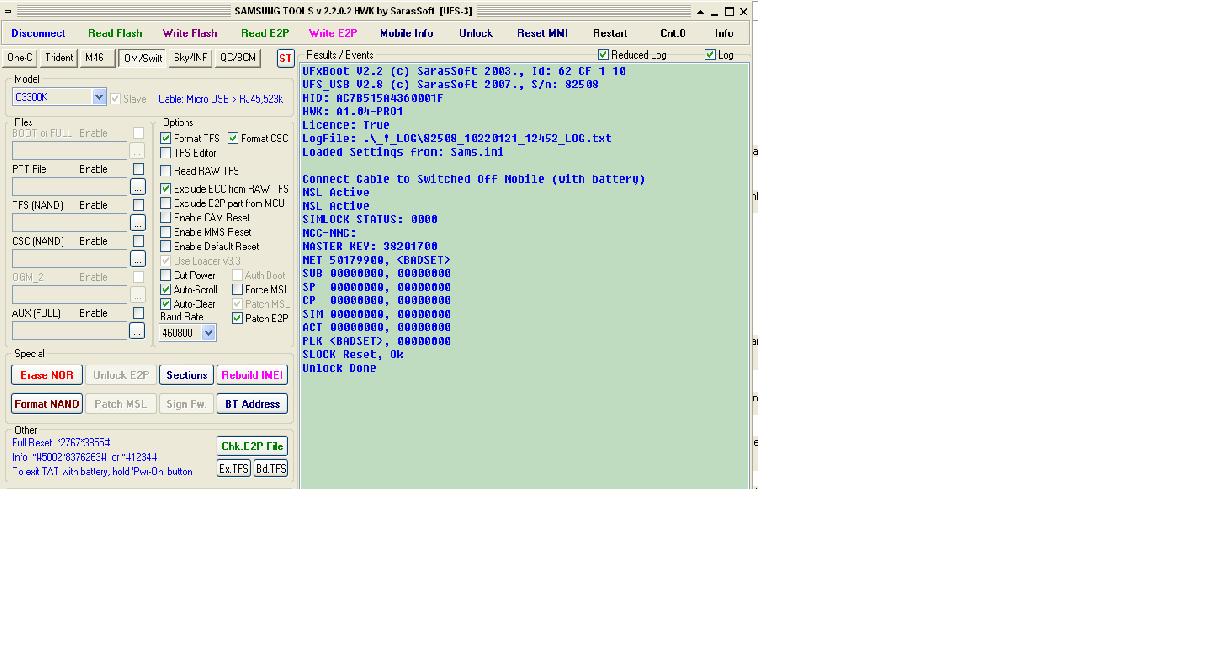Enable Cut Power checkbox
Image resolution: width=1218 pixels, height=666 pixels.
click(166, 275)
